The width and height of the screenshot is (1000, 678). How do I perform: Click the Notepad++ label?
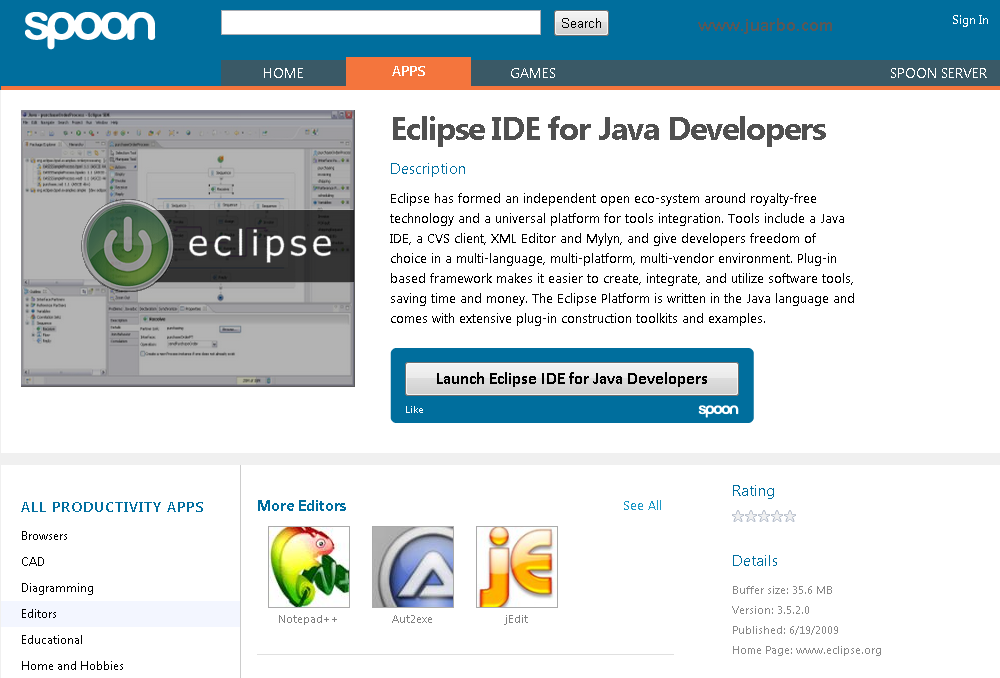[x=308, y=619]
